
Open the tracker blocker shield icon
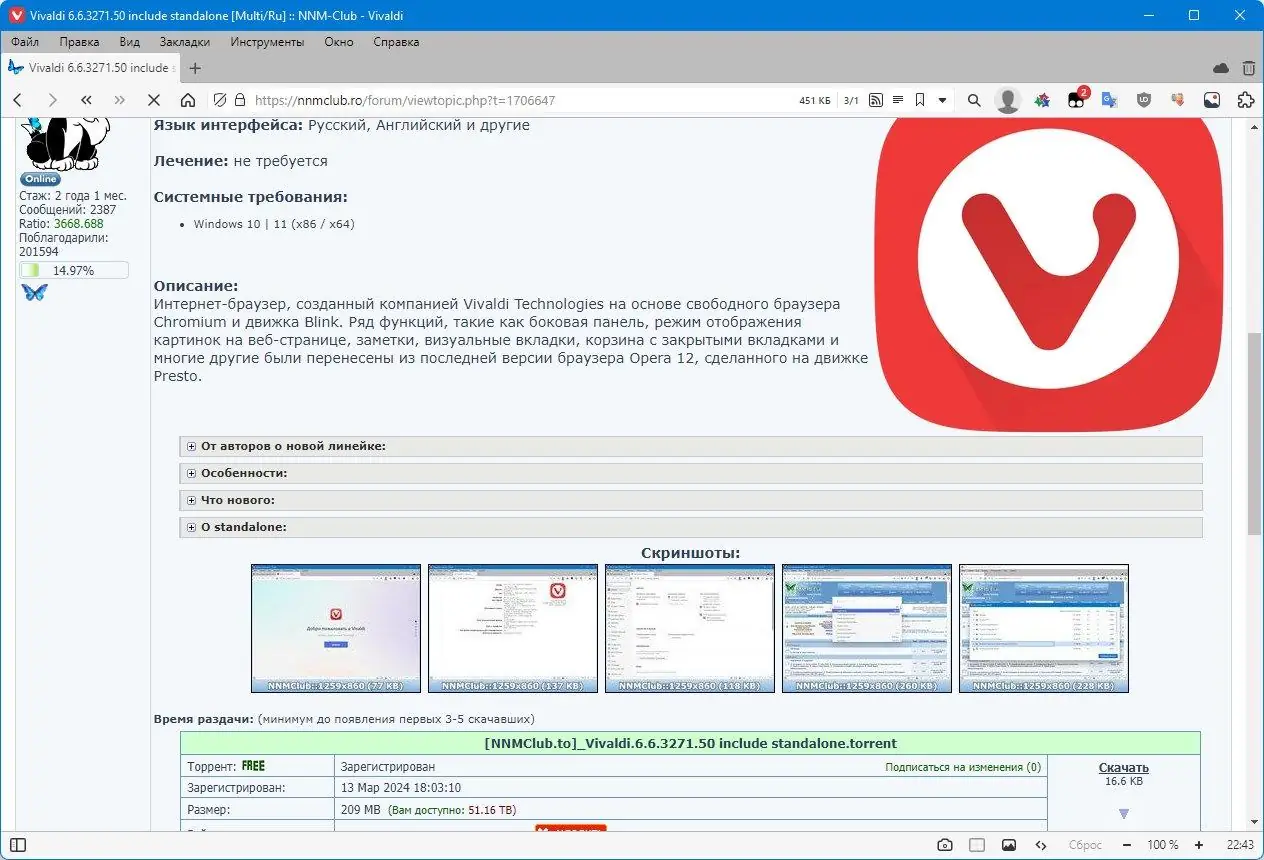220,100
